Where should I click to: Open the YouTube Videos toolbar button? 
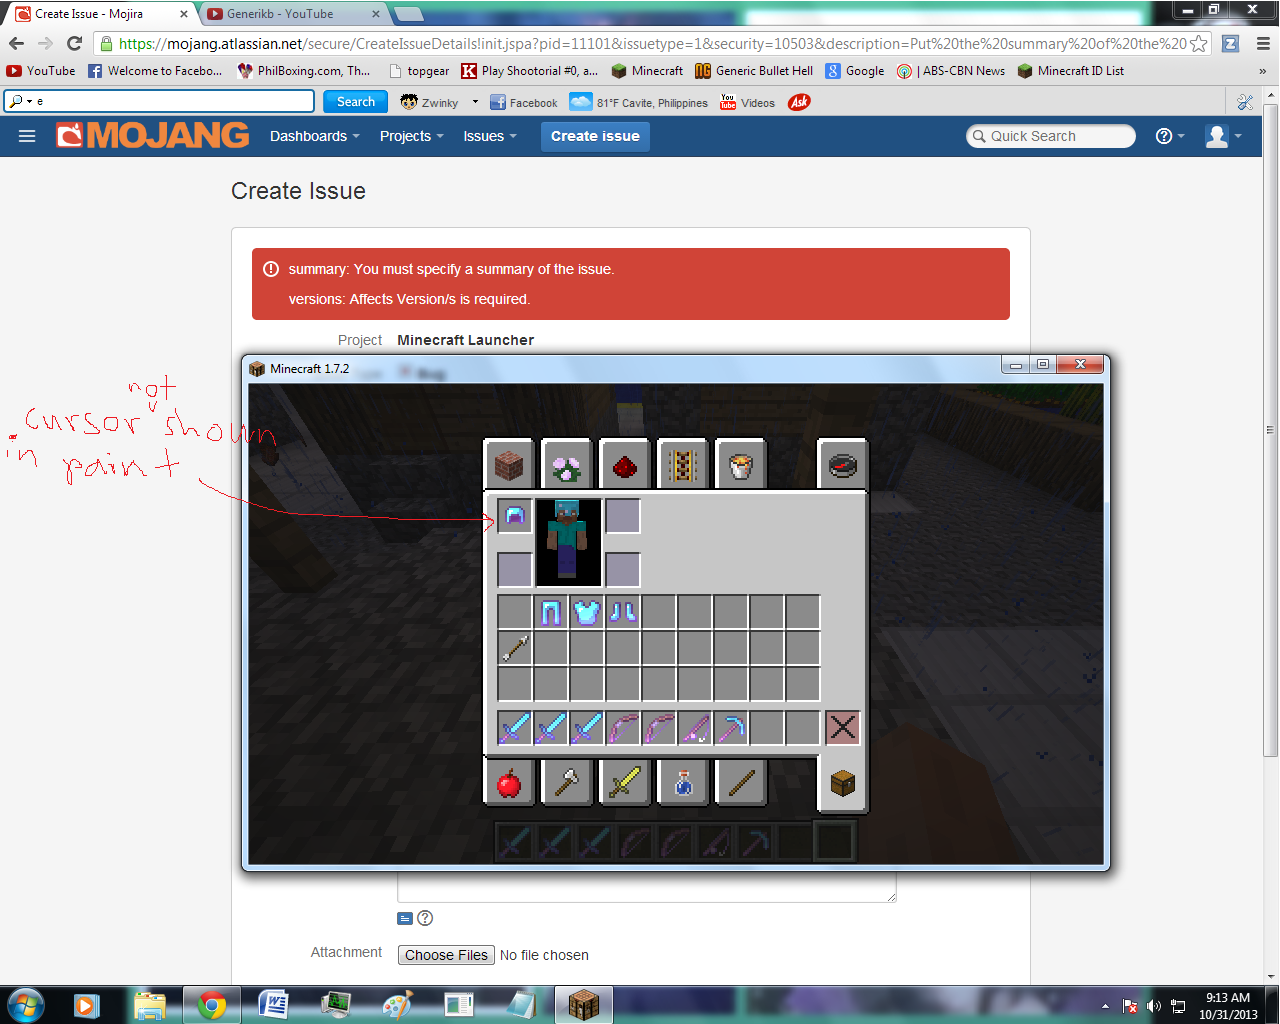click(x=748, y=102)
